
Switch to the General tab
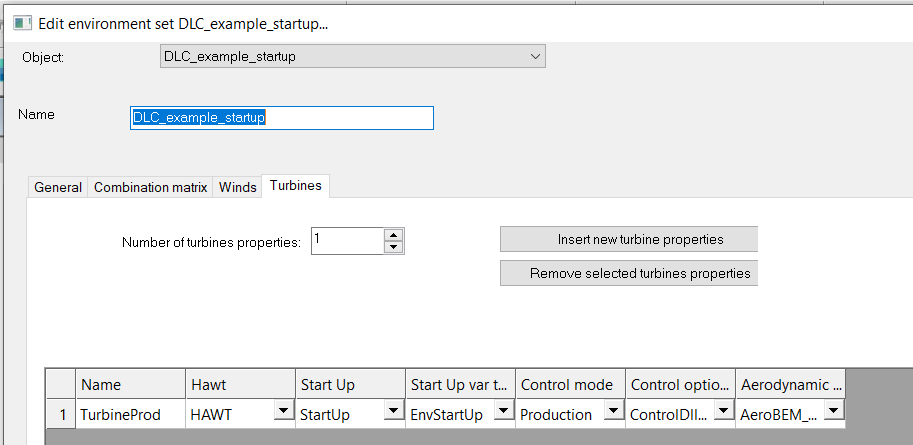58,187
